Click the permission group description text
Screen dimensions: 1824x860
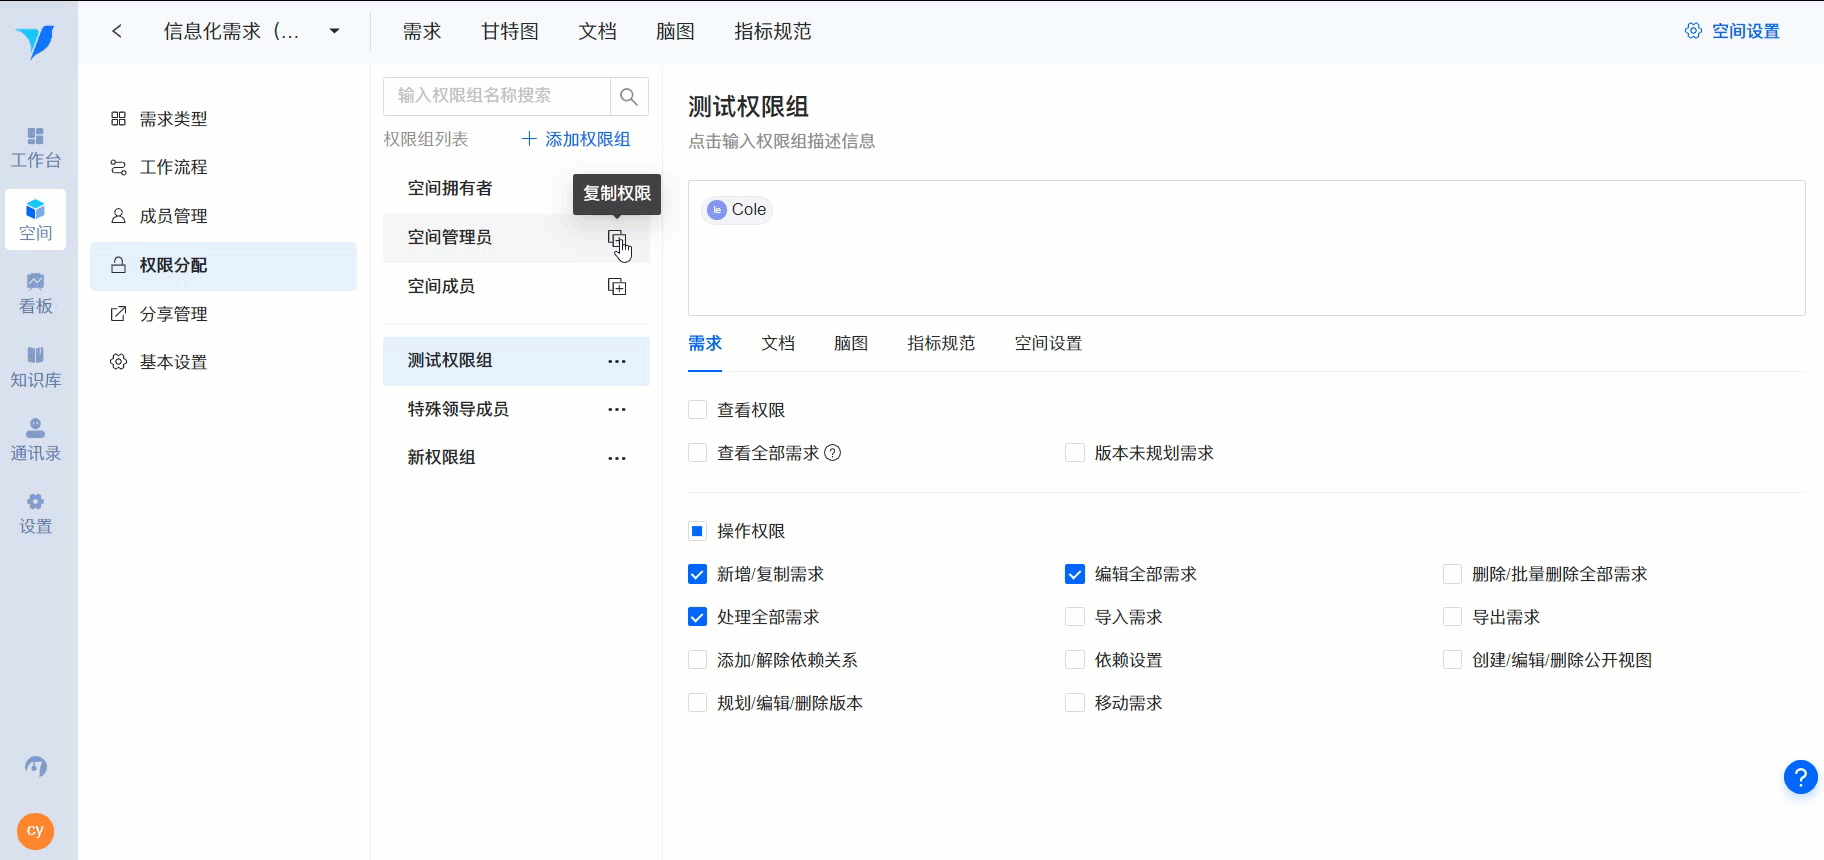click(782, 141)
